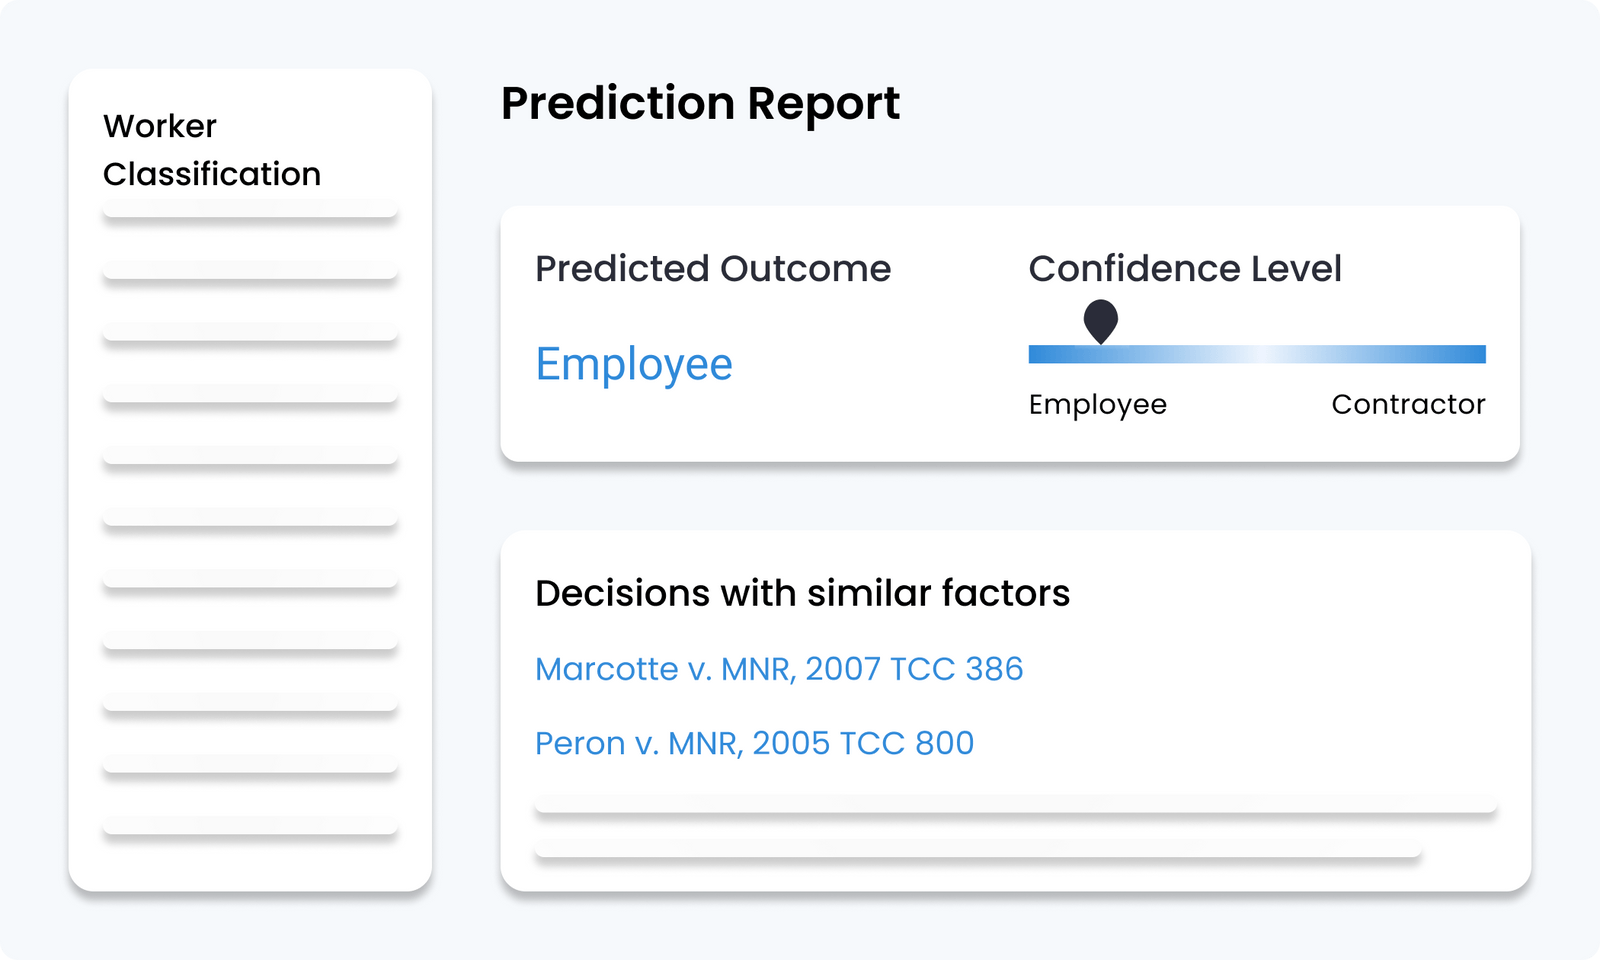Select the last placeholder row in sidebar
Screen dimensions: 1600x960
(x=250, y=826)
